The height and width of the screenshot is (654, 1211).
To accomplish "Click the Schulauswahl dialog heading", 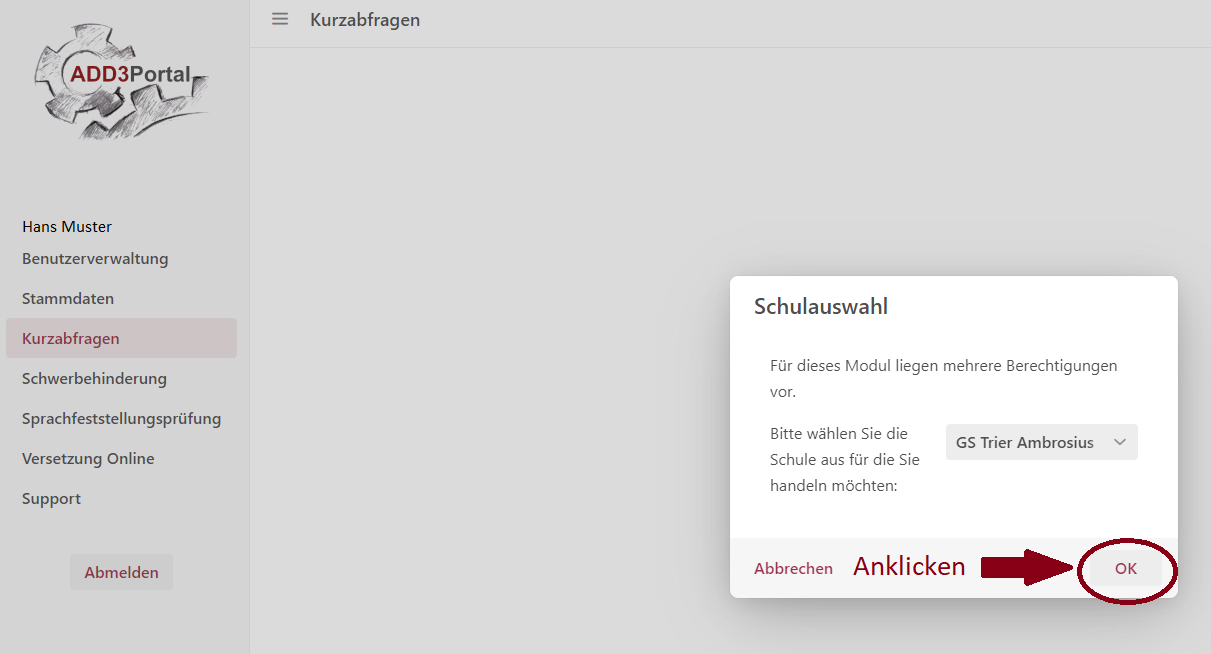I will click(x=821, y=306).
